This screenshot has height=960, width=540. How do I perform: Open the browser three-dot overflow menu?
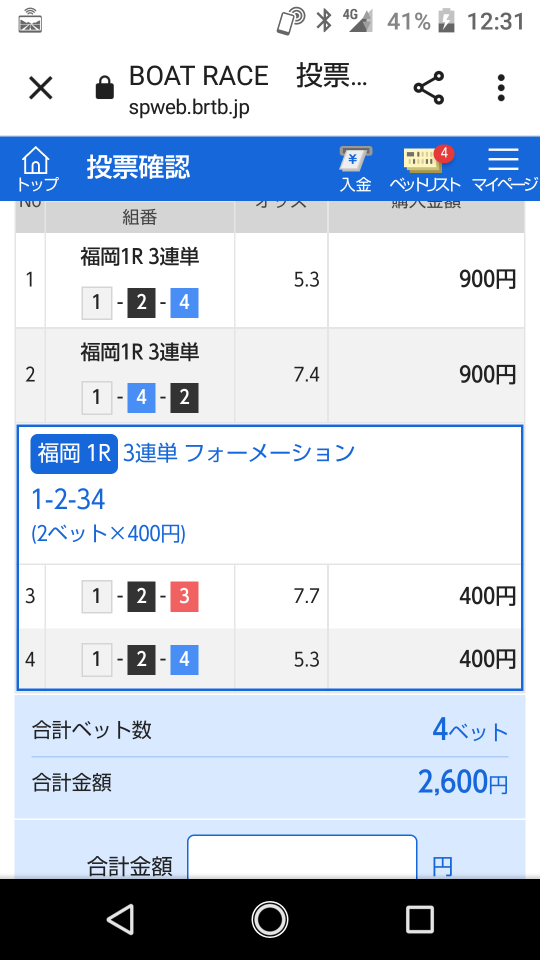point(501,88)
